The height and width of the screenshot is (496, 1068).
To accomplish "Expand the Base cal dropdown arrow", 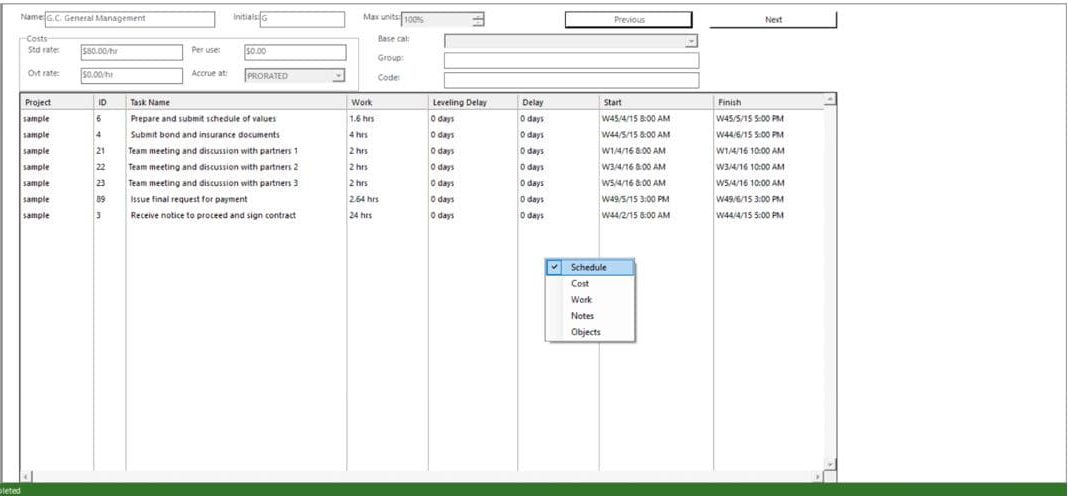I will coord(691,42).
